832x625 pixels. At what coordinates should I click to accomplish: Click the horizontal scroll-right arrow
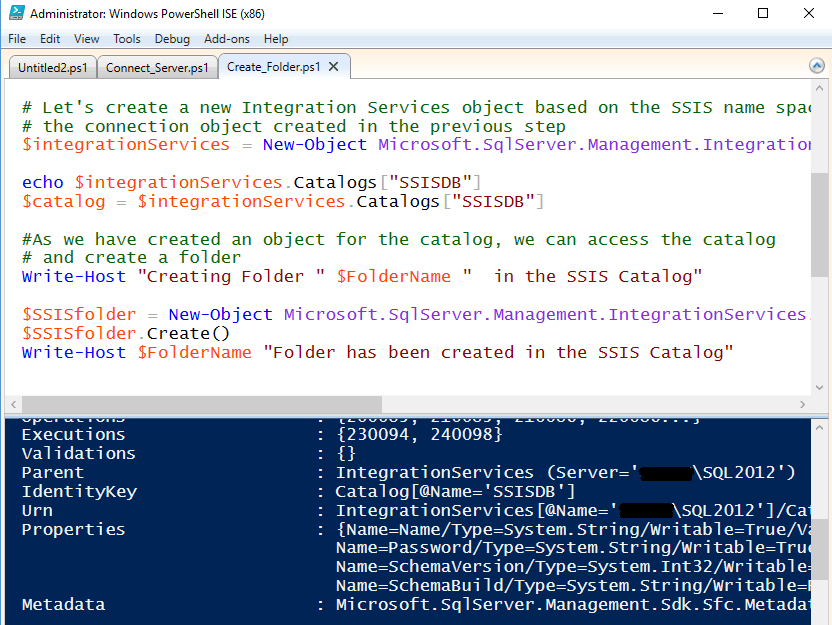click(x=802, y=404)
